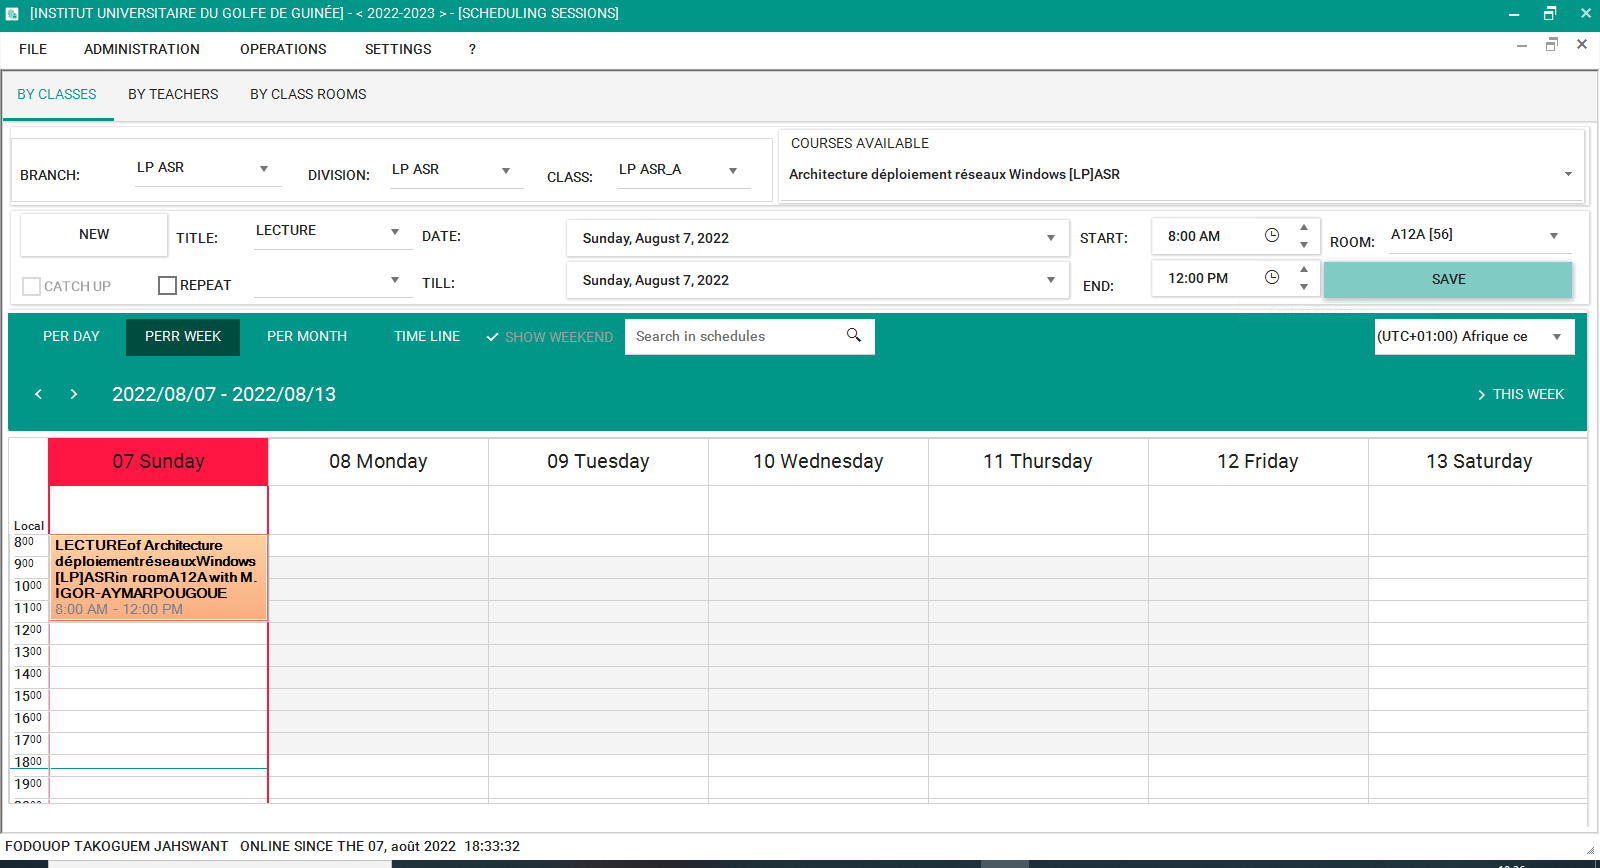Open the repeat frequency dropdown
Viewport: 1600px width, 868px height.
coord(395,280)
